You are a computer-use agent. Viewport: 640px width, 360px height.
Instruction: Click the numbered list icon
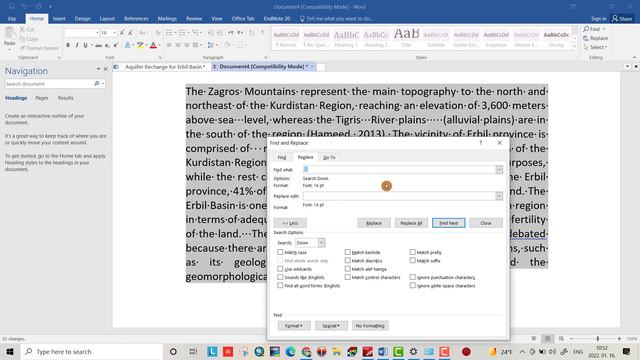182,33
